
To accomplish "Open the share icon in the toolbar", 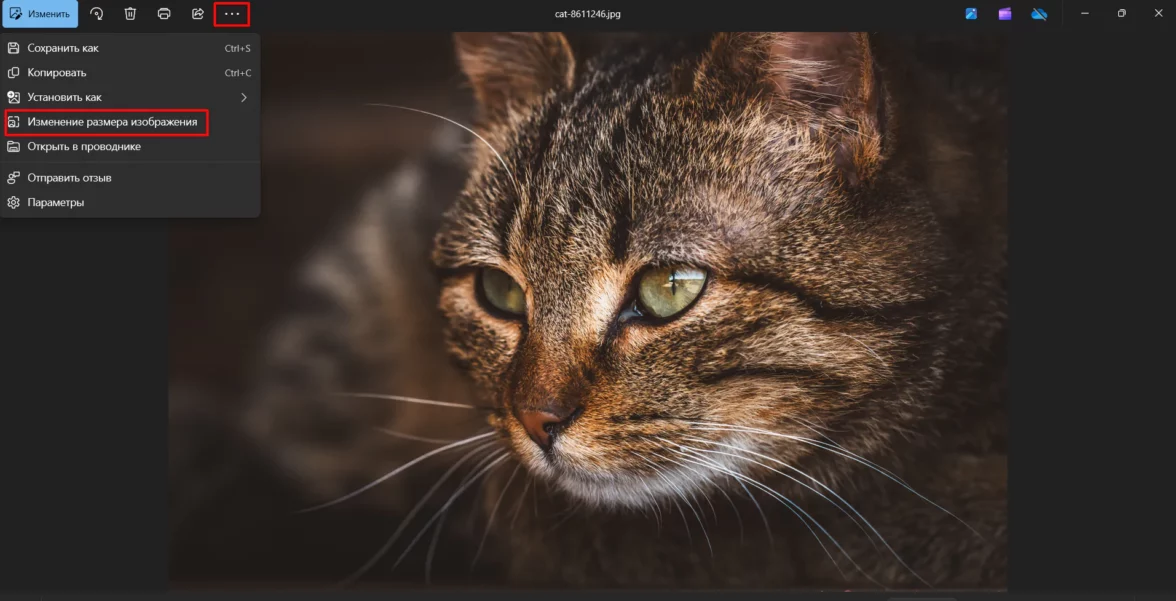I will 198,14.
